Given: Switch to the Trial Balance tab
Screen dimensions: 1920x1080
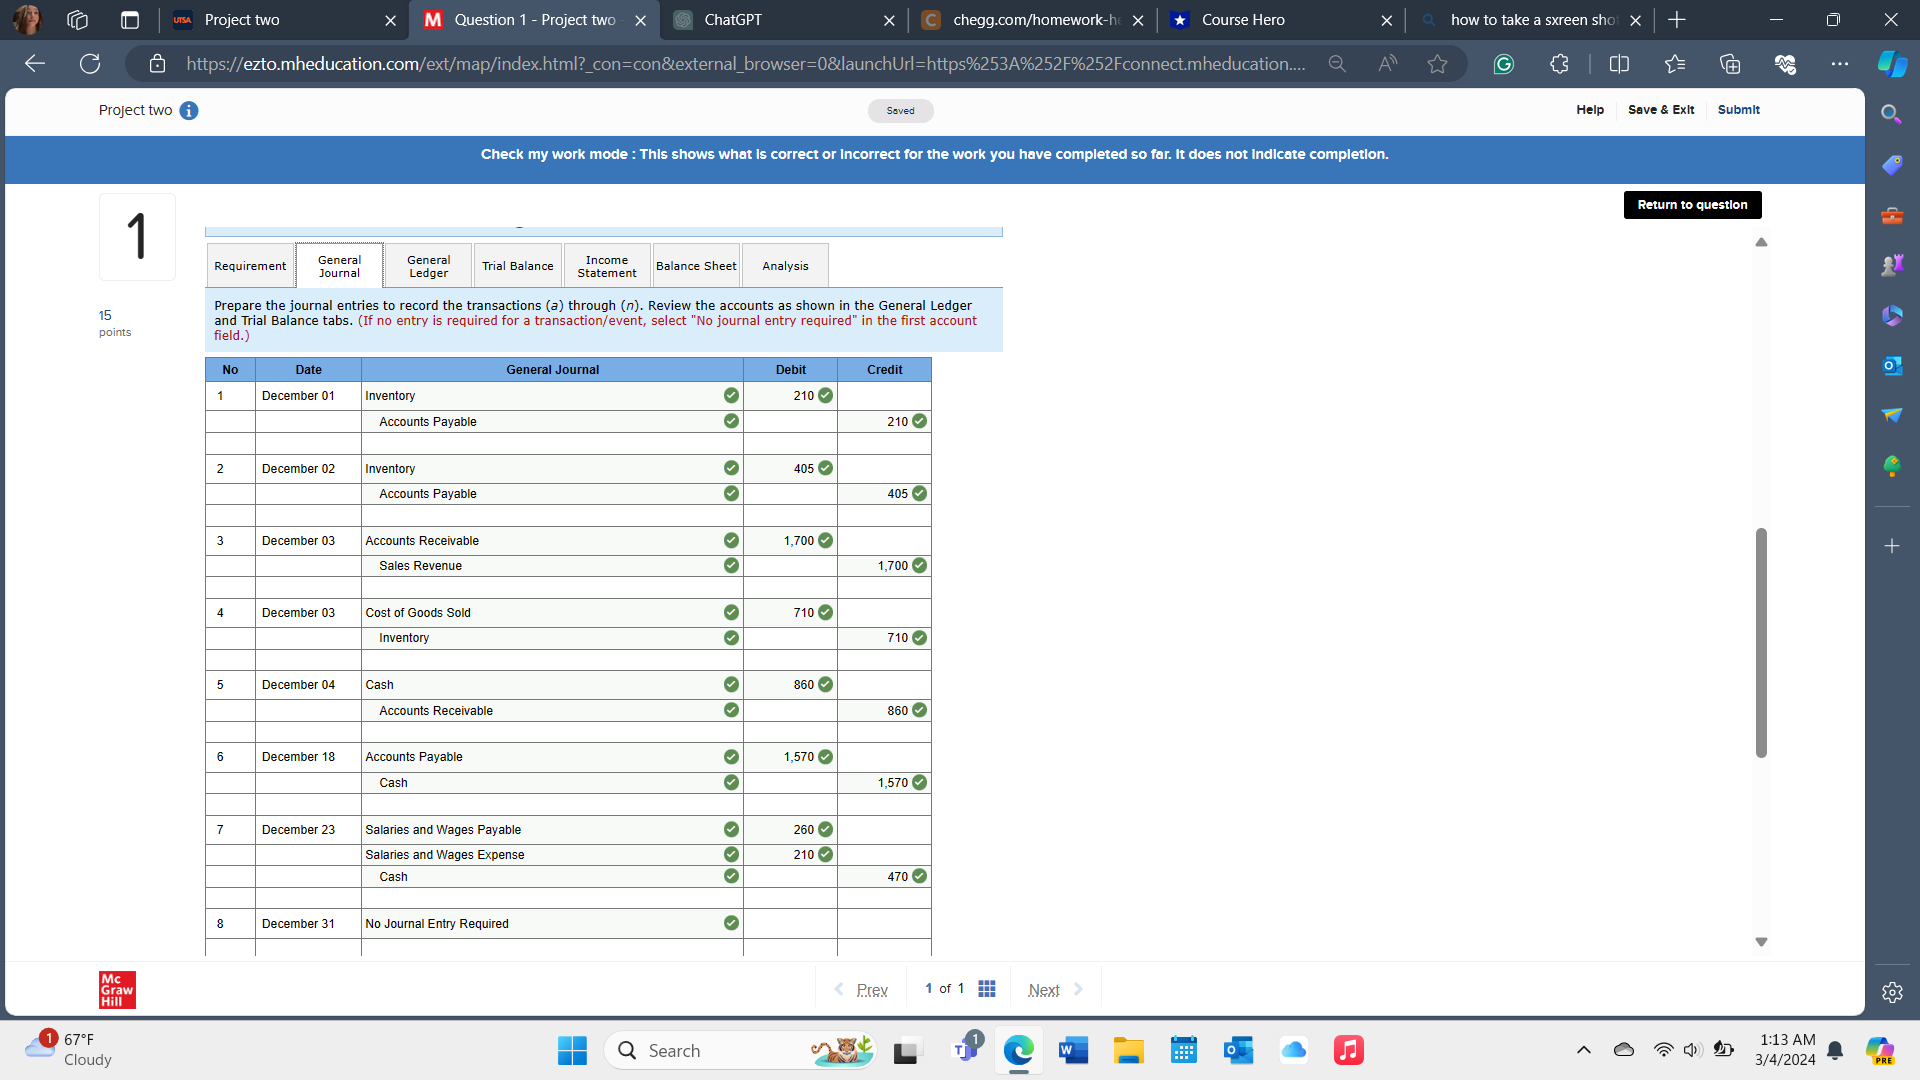Looking at the screenshot, I should [517, 265].
